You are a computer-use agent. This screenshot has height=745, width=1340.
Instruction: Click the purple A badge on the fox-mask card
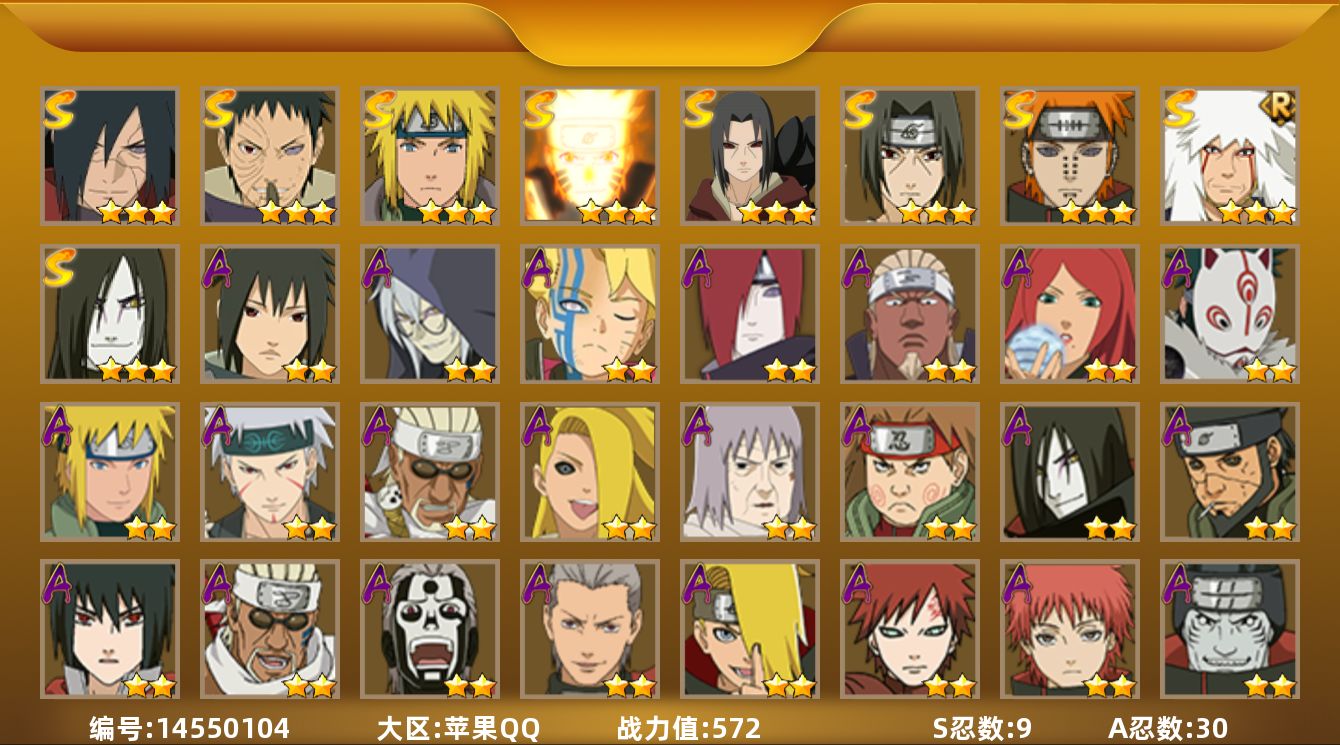coord(1179,267)
